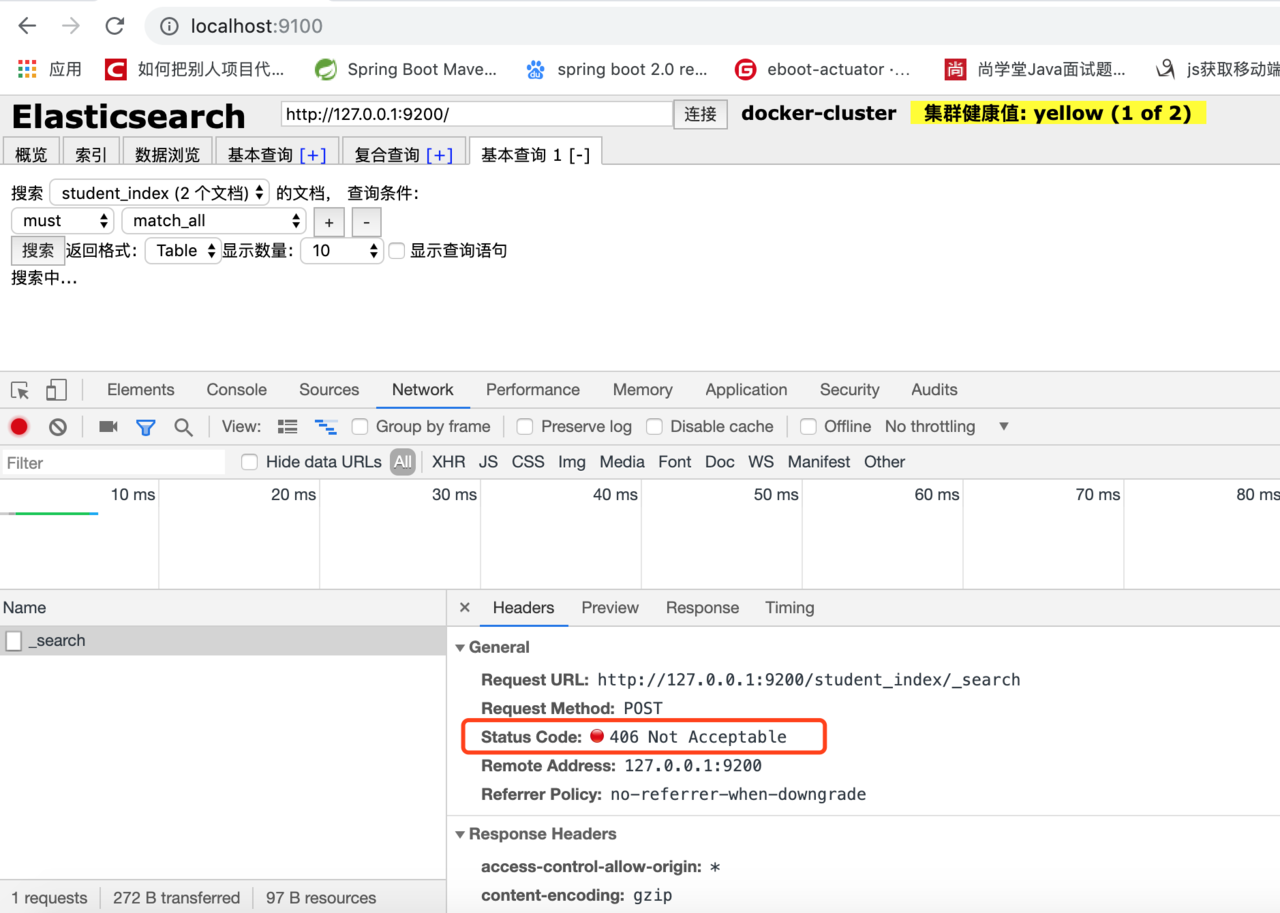Toggle the device toolbar icon
Viewport: 1280px width, 913px height.
pos(56,390)
